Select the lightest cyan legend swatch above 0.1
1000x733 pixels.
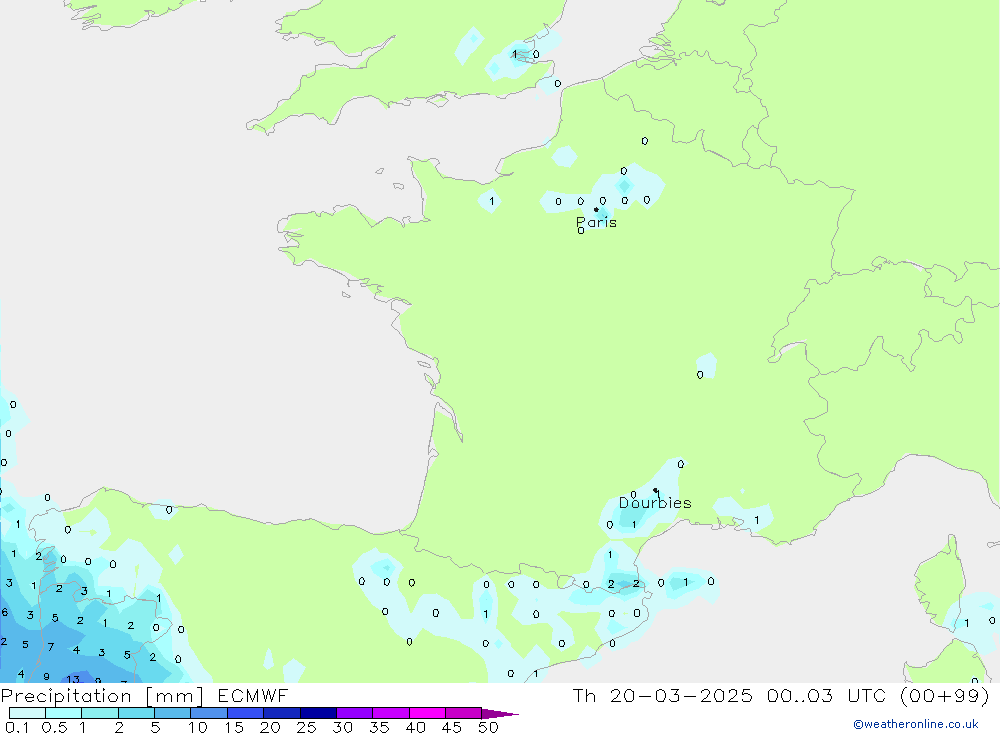point(27,713)
